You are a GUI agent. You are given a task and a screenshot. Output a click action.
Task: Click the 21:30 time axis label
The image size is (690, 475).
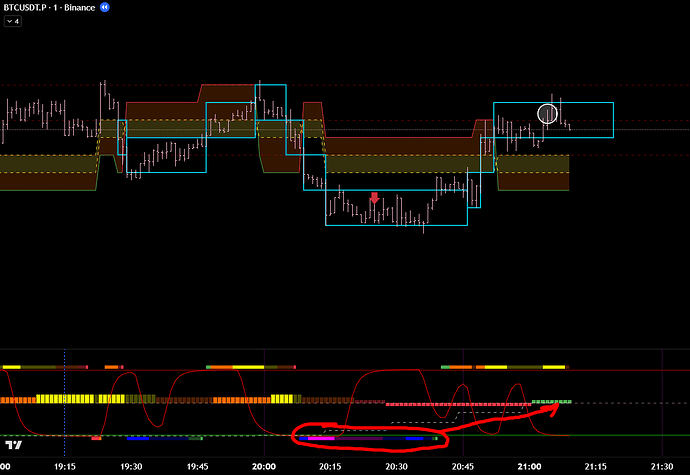tap(662, 466)
